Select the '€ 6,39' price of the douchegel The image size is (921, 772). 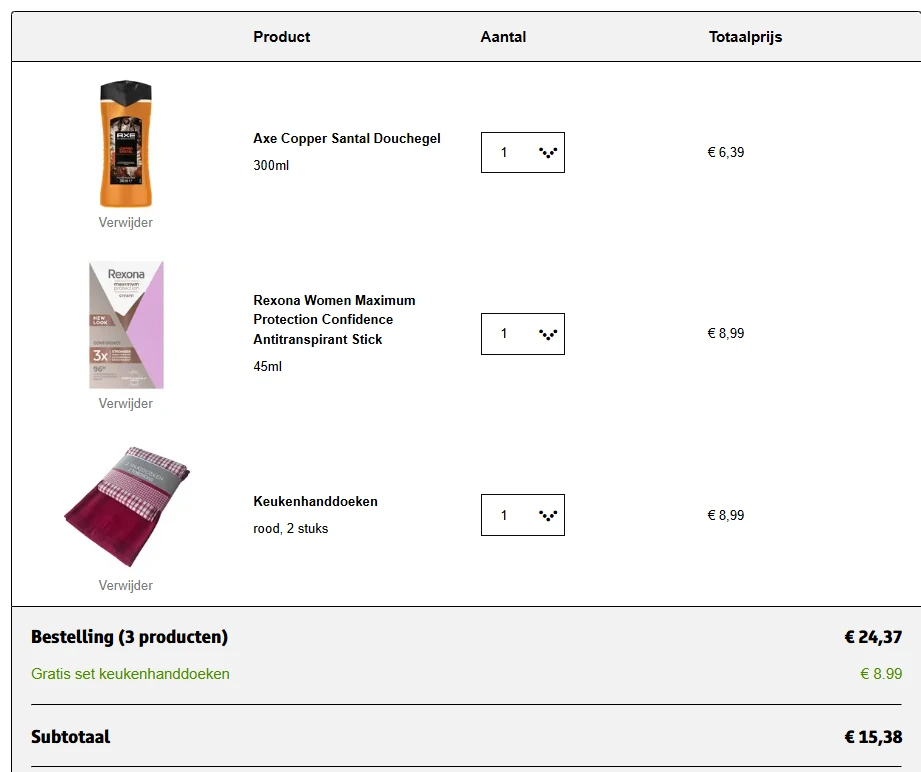725,152
